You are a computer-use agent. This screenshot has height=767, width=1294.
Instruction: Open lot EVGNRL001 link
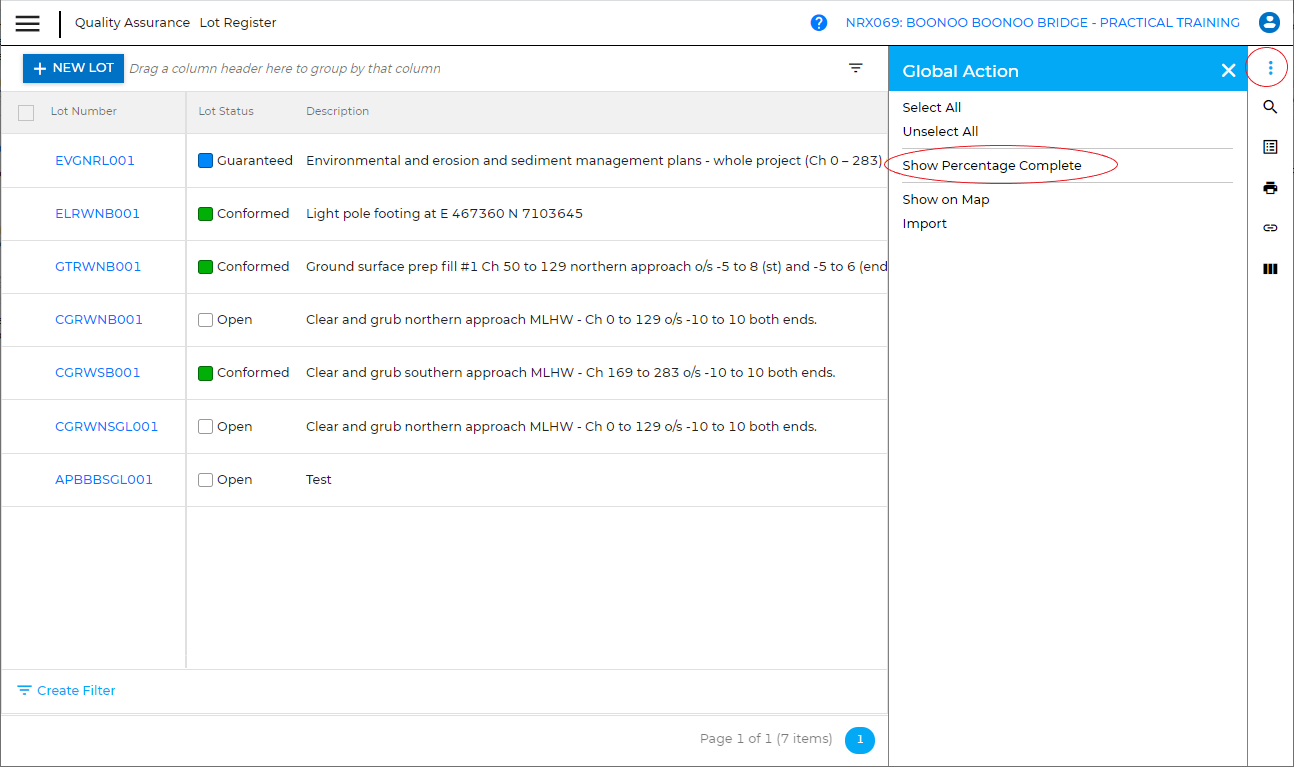pyautogui.click(x=95, y=161)
